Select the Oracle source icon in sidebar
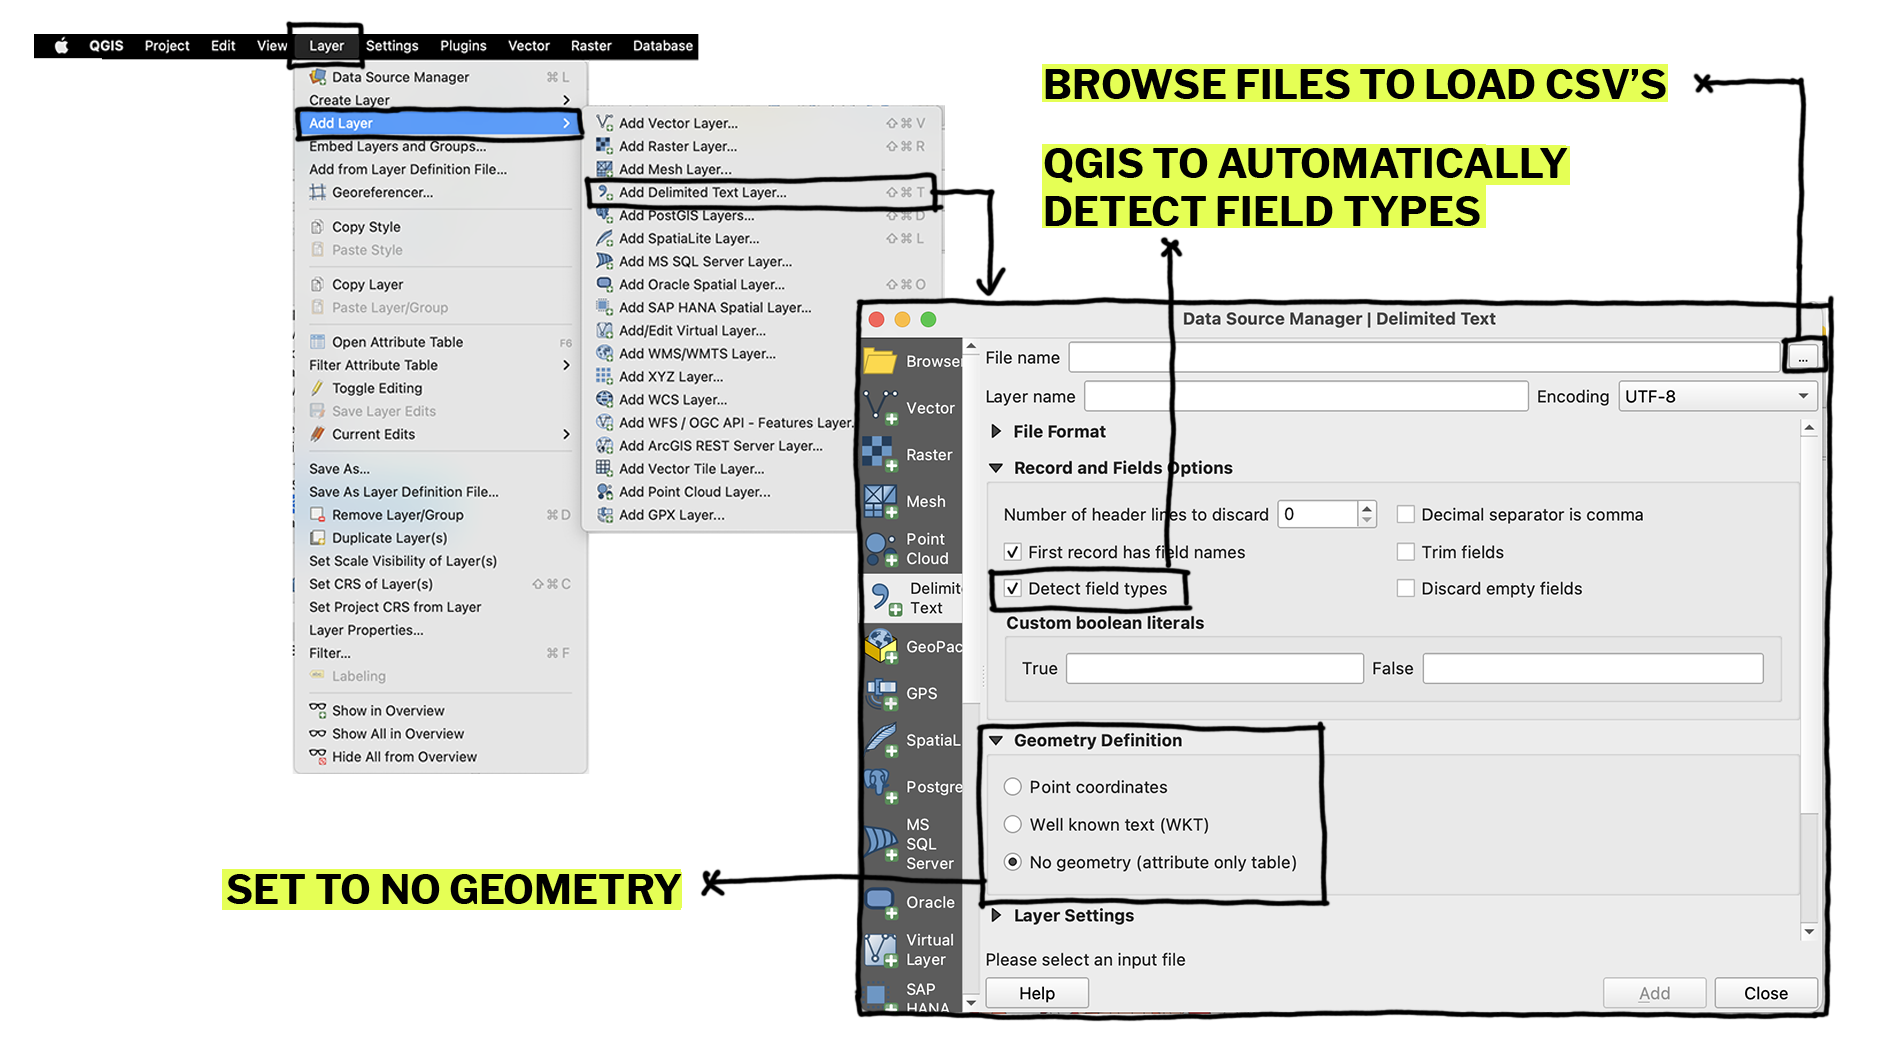This screenshot has width=1892, height=1041. coord(881,902)
